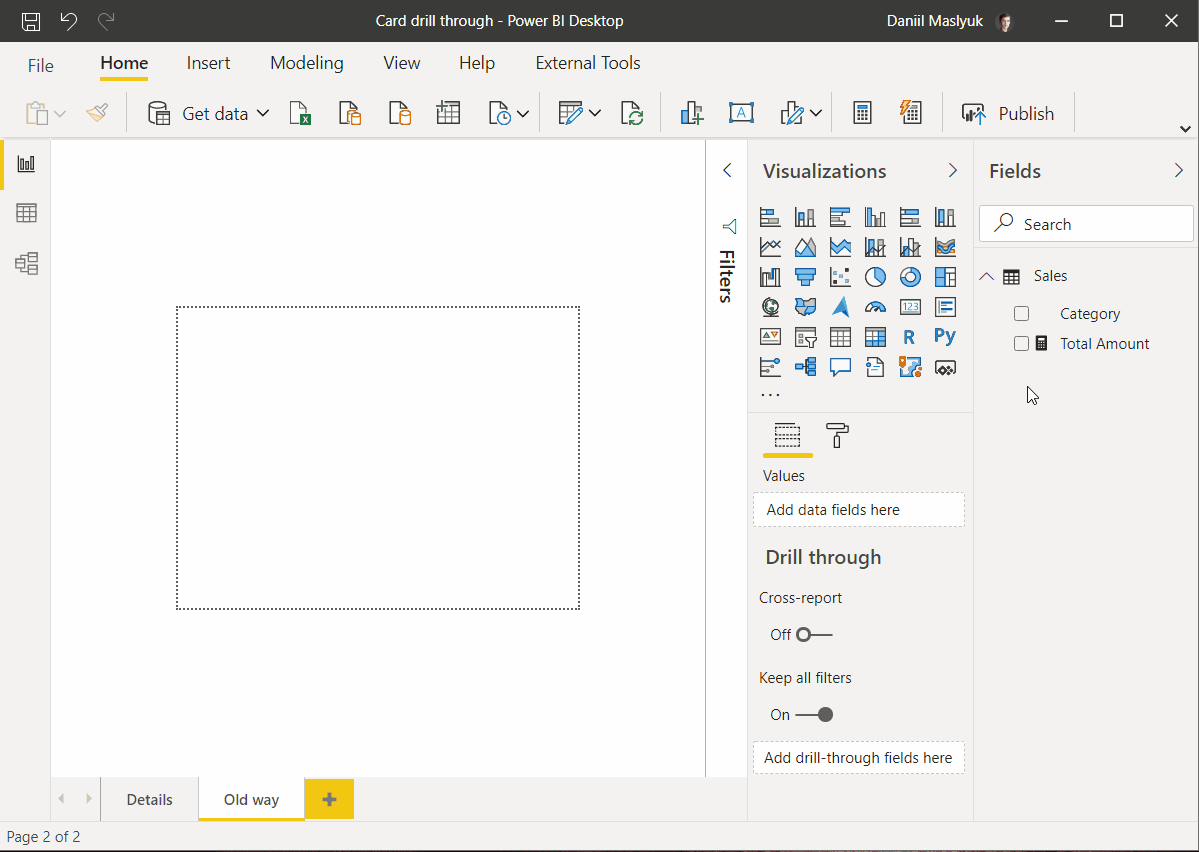Screen dimensions: 1199x852
Task: Click the Fields search box
Action: (x=1086, y=224)
